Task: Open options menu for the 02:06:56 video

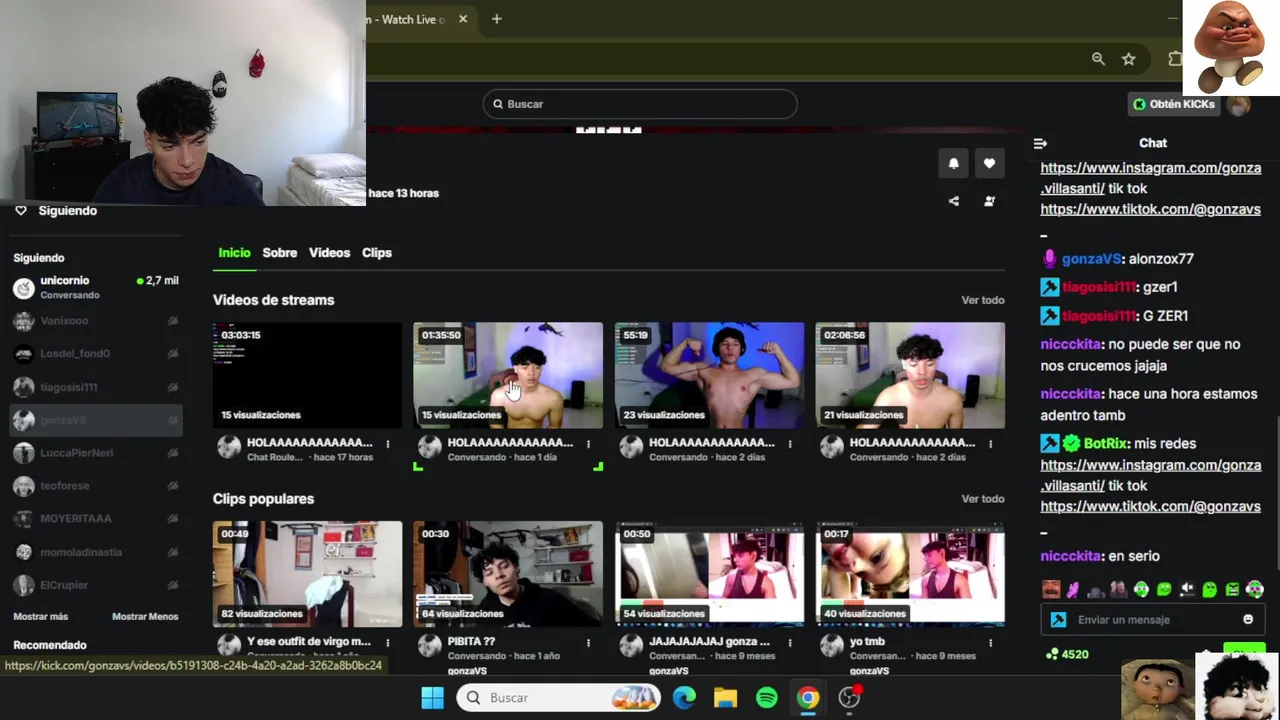Action: pyautogui.click(x=991, y=444)
